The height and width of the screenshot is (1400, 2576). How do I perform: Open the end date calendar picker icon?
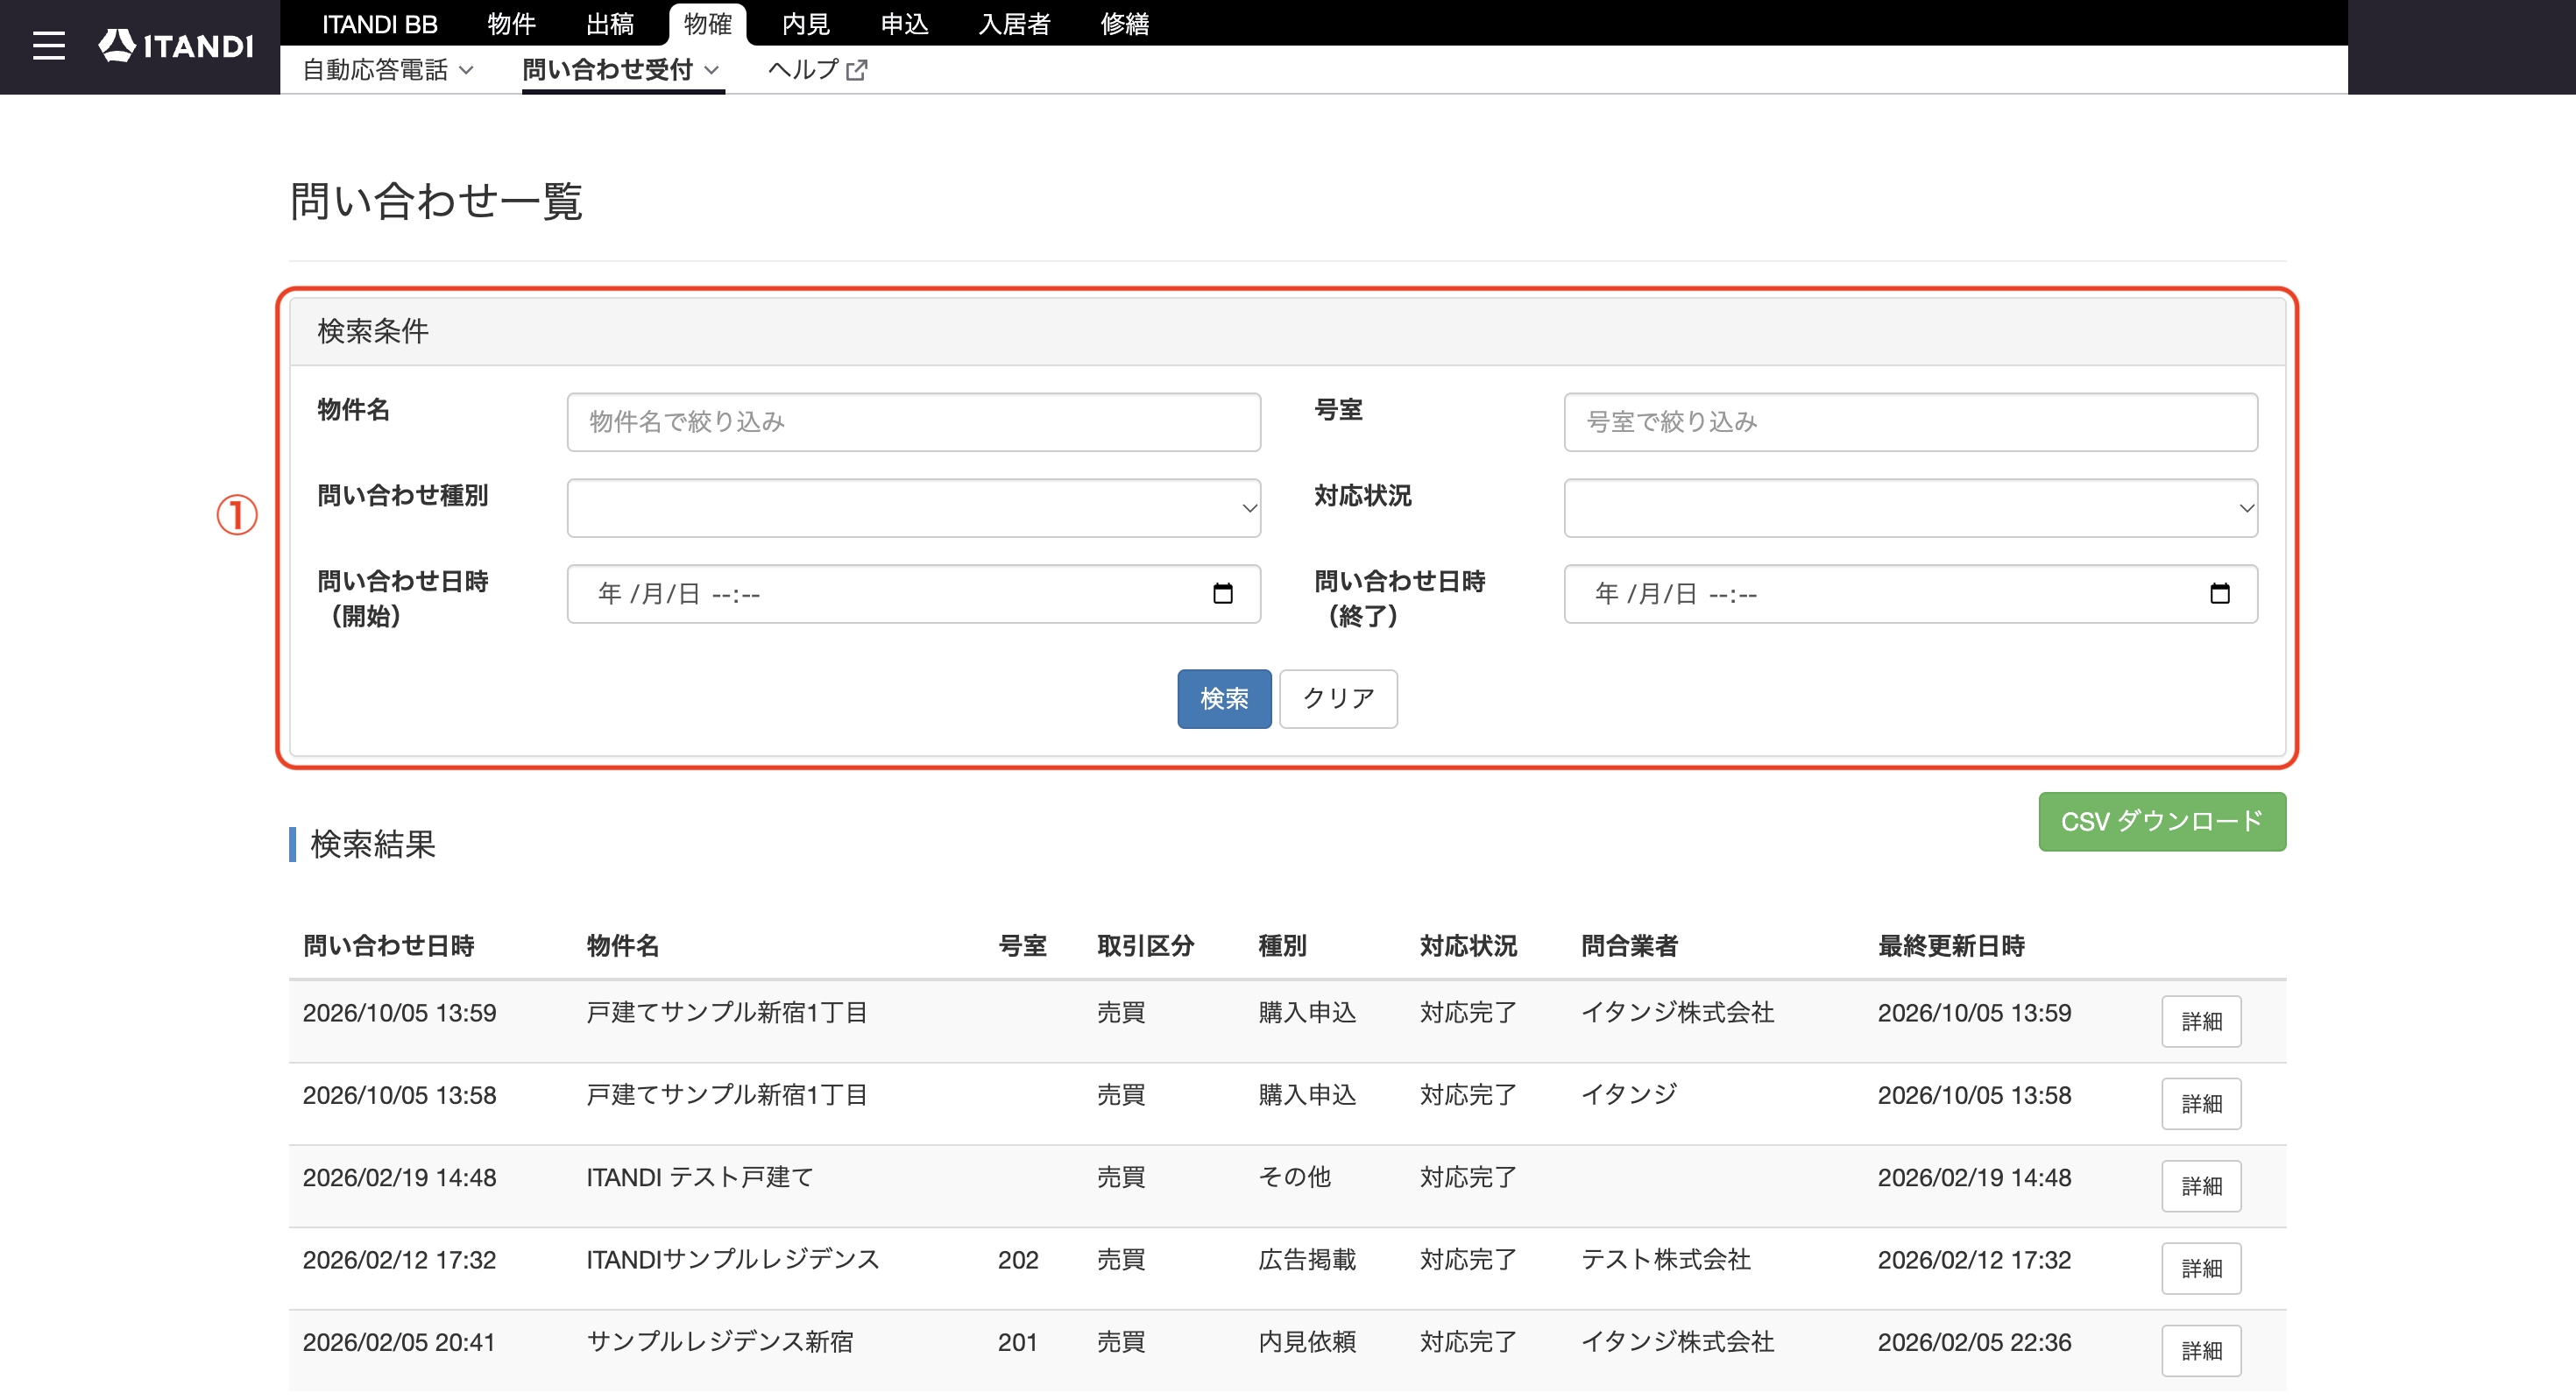2219,594
